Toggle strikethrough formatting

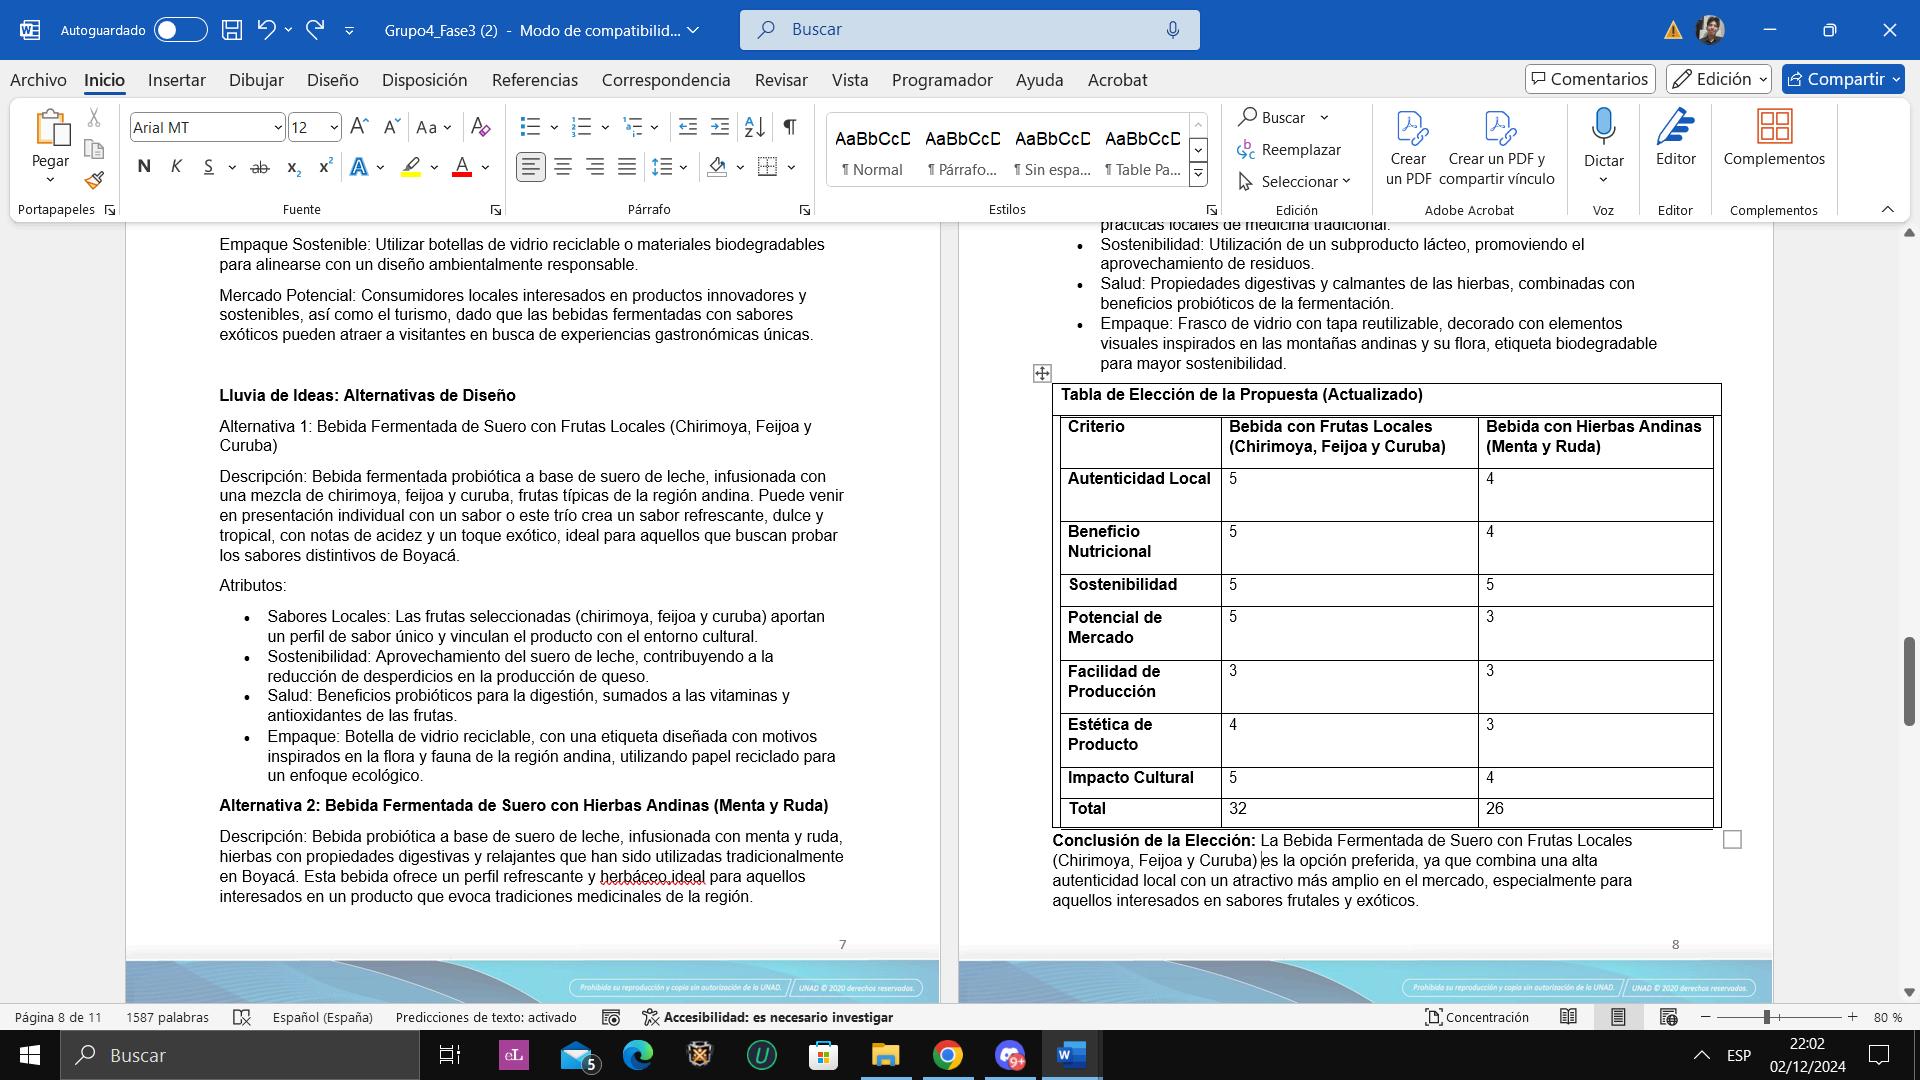pos(260,167)
